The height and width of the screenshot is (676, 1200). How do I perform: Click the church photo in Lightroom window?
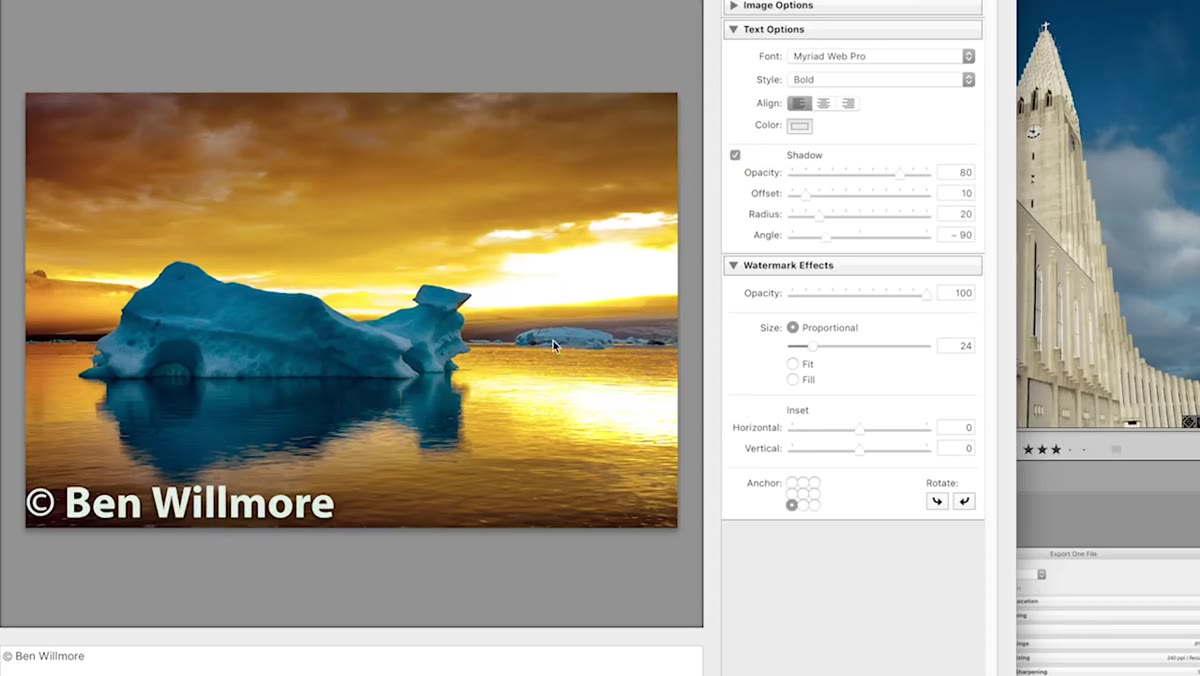(1108, 215)
